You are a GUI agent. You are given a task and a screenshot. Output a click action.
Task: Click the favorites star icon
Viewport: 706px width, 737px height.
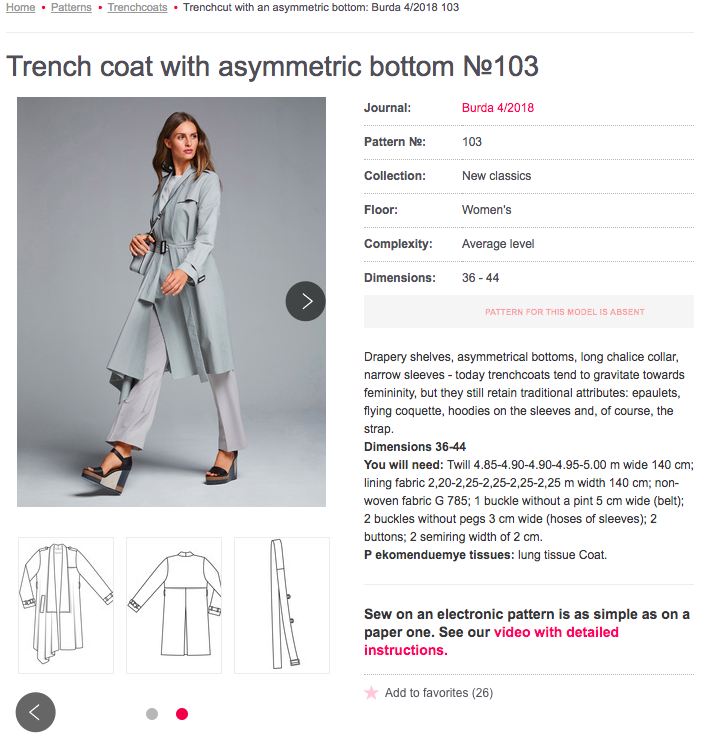tap(371, 693)
